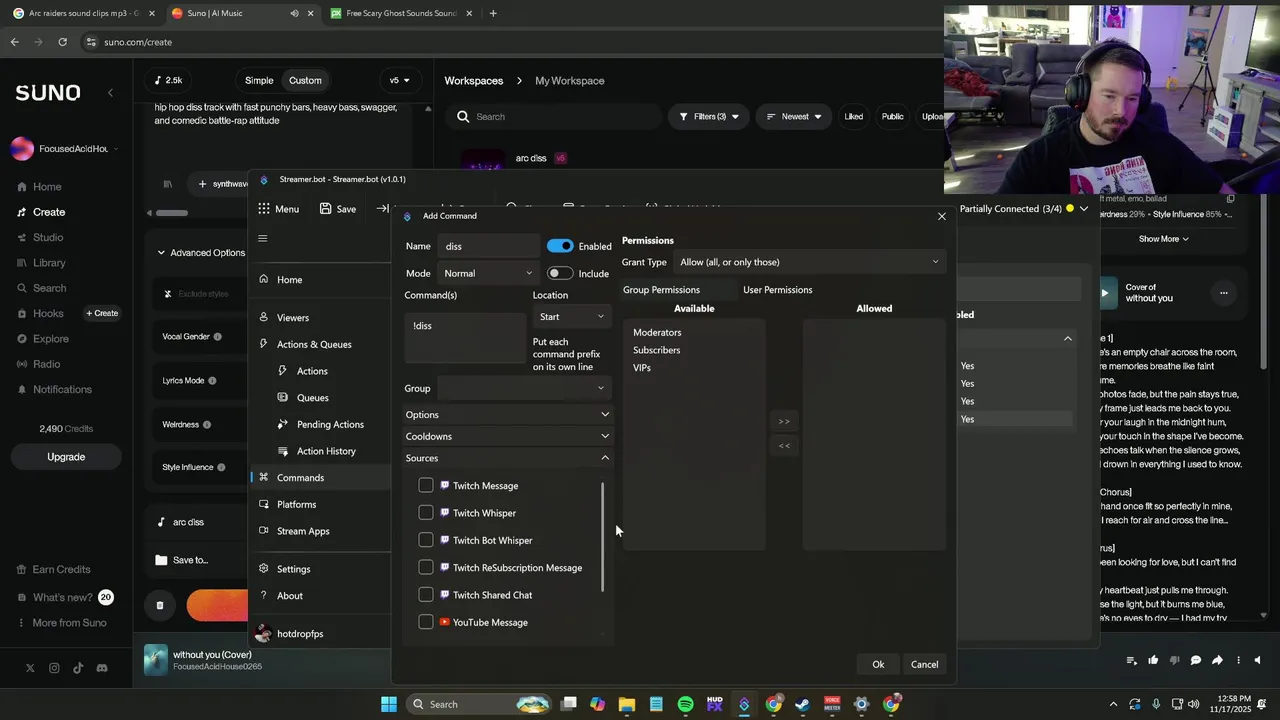Open the Newest sort dropdown
Viewport: 1280px width, 720px height.
pyautogui.click(x=794, y=116)
